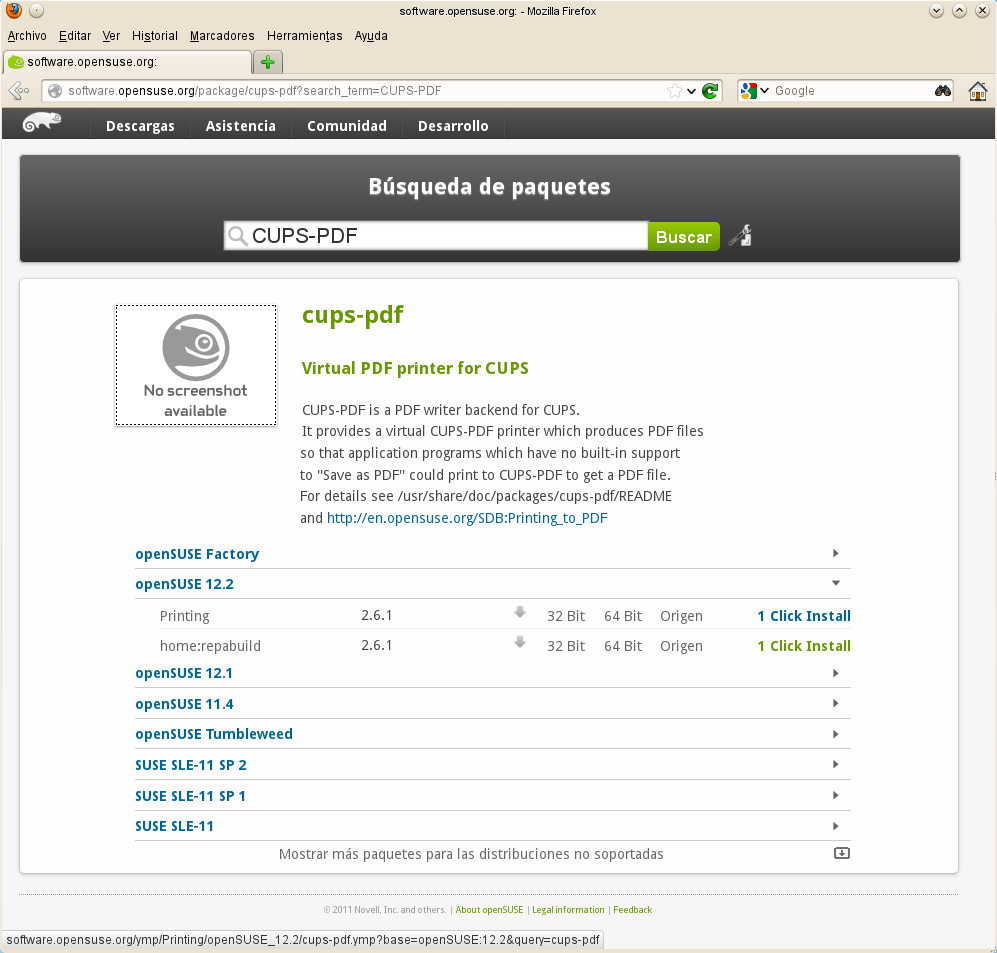Expand the SUSE SLE-11 SP 1 arrow
Image resolution: width=997 pixels, height=953 pixels.
pyautogui.click(x=835, y=795)
